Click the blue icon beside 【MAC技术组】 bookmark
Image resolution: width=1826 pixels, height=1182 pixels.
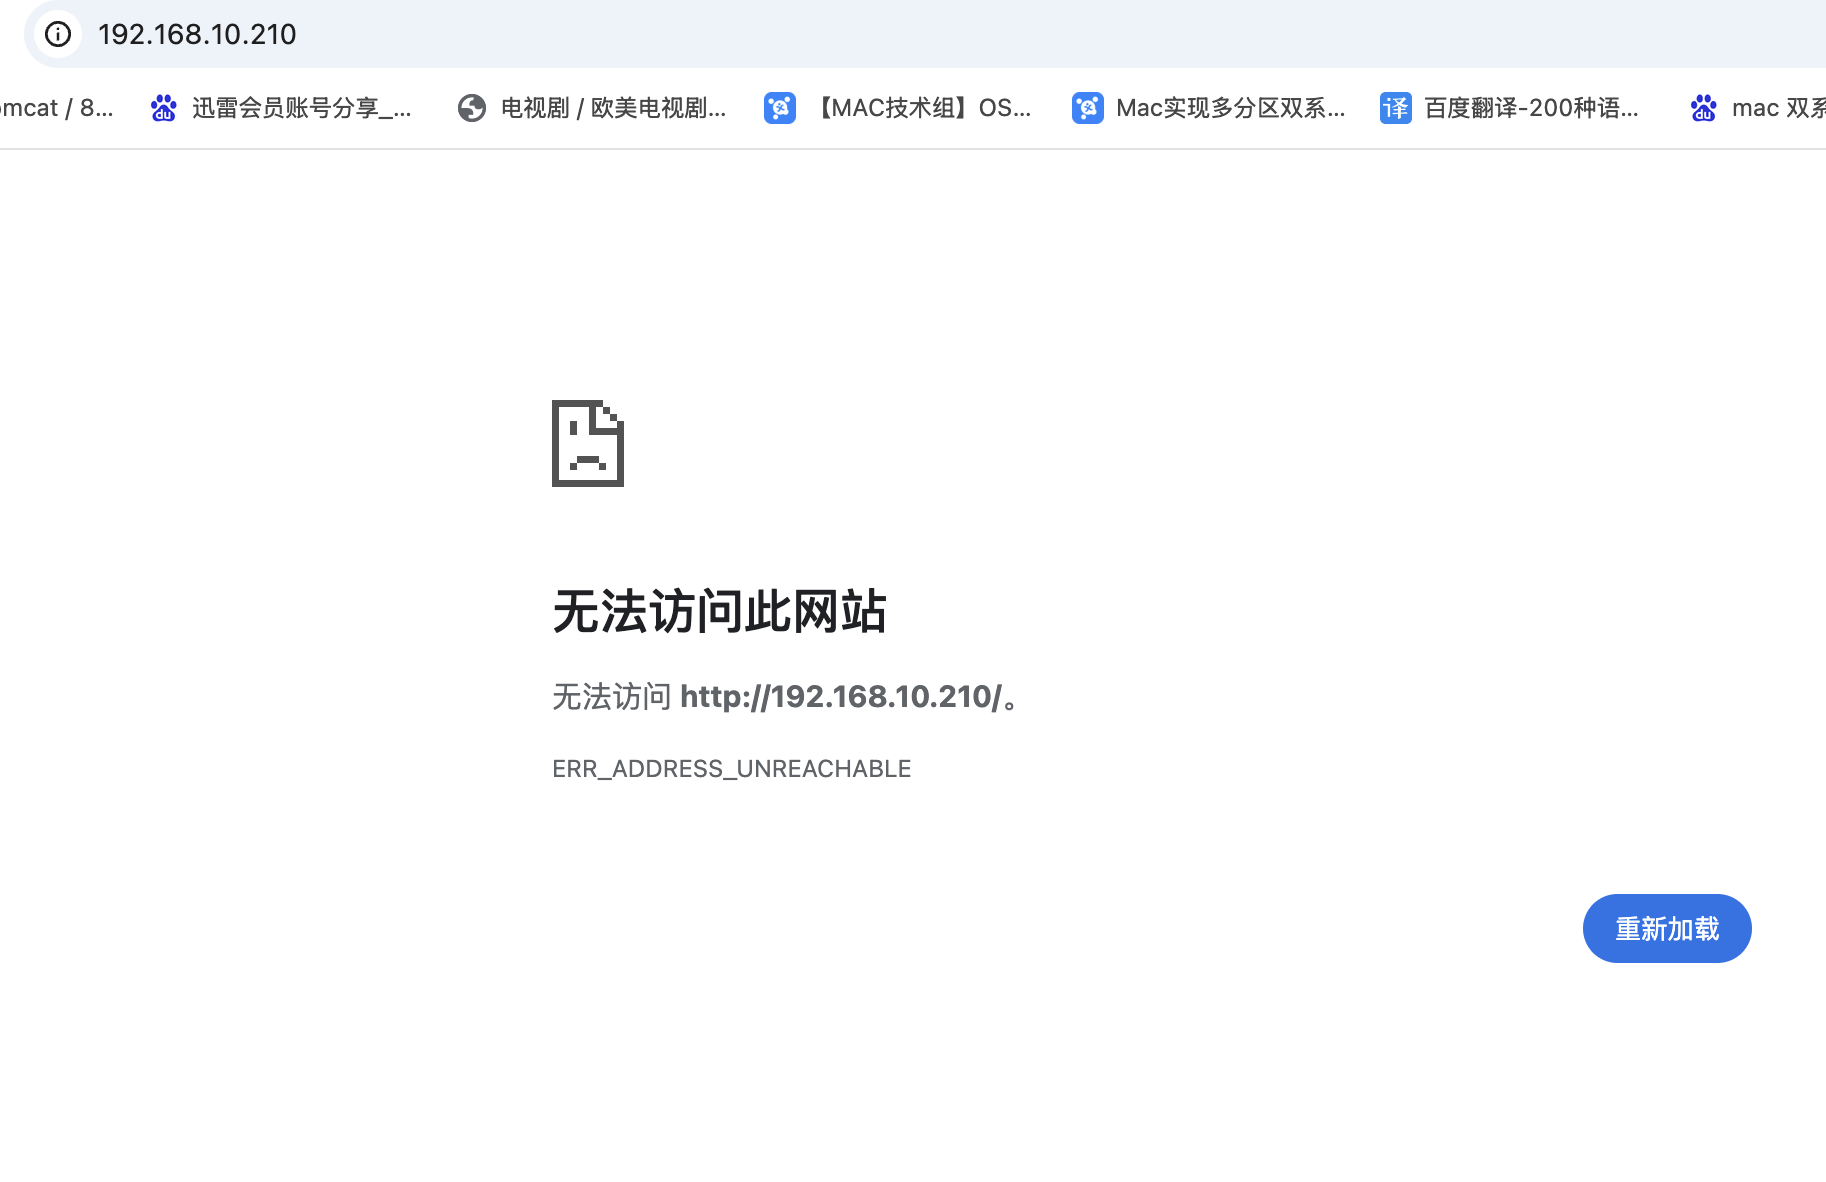point(780,108)
